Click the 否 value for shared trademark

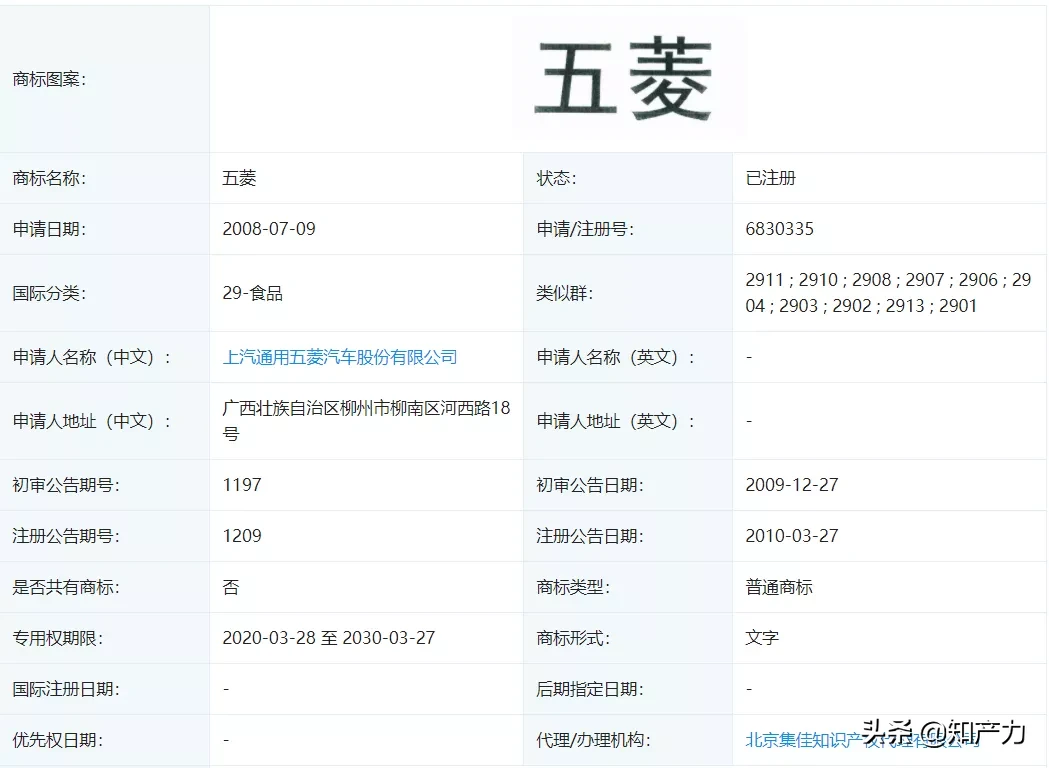pos(231,587)
